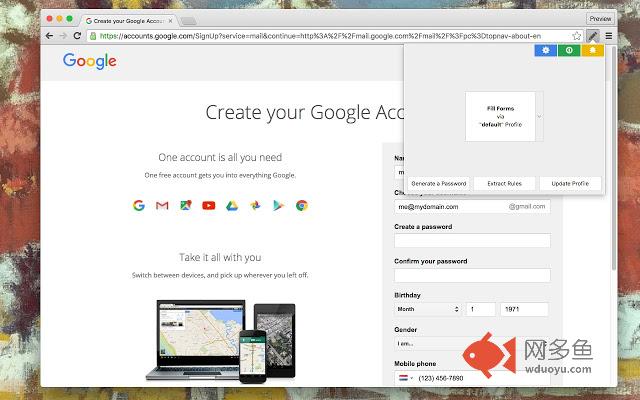Viewport: 640px width, 400px height.
Task: Click the Fill Forms via default Profile tile
Action: coord(499,117)
